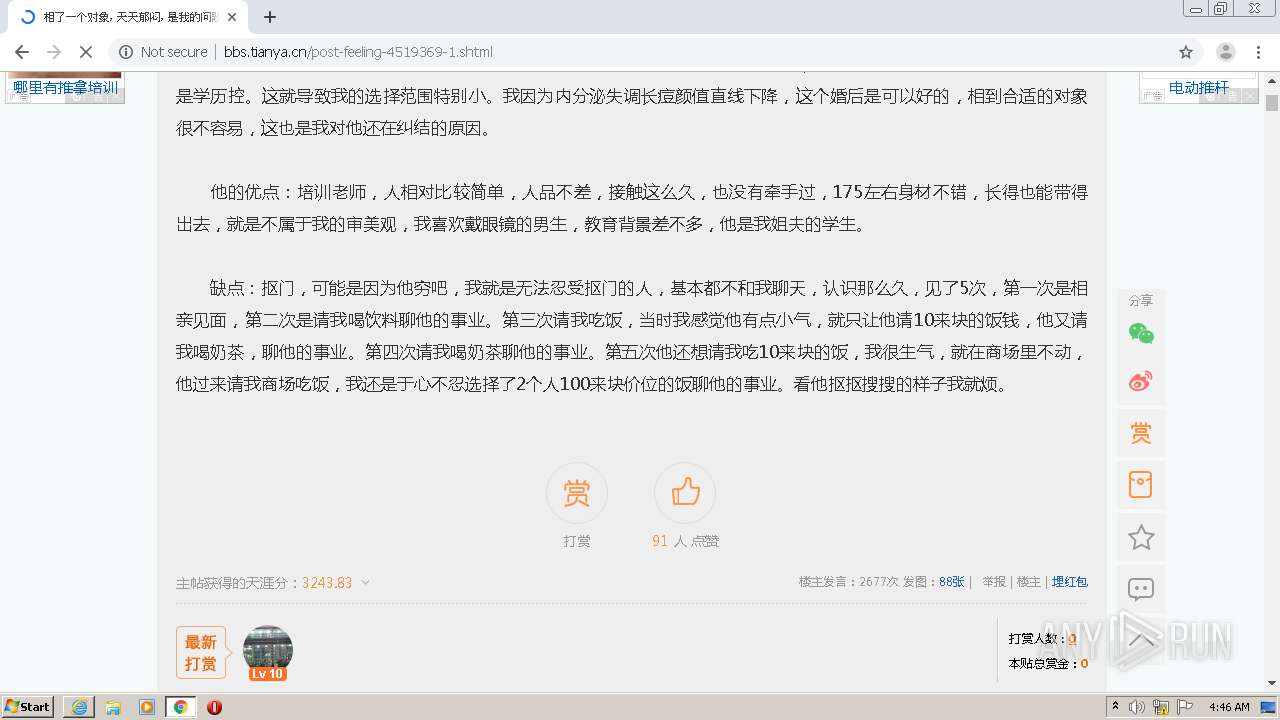View Not secure site information
Image resolution: width=1280 pixels, height=720 pixels.
point(164,52)
